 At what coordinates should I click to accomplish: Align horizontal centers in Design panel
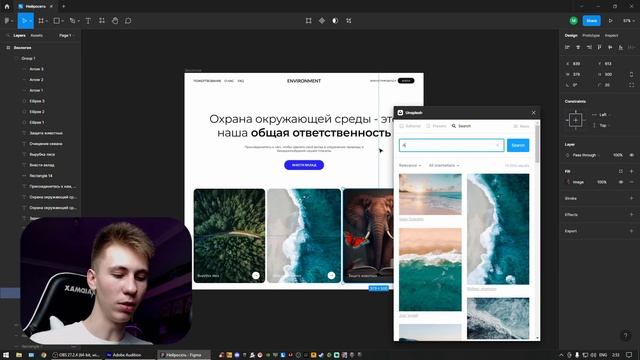point(578,48)
